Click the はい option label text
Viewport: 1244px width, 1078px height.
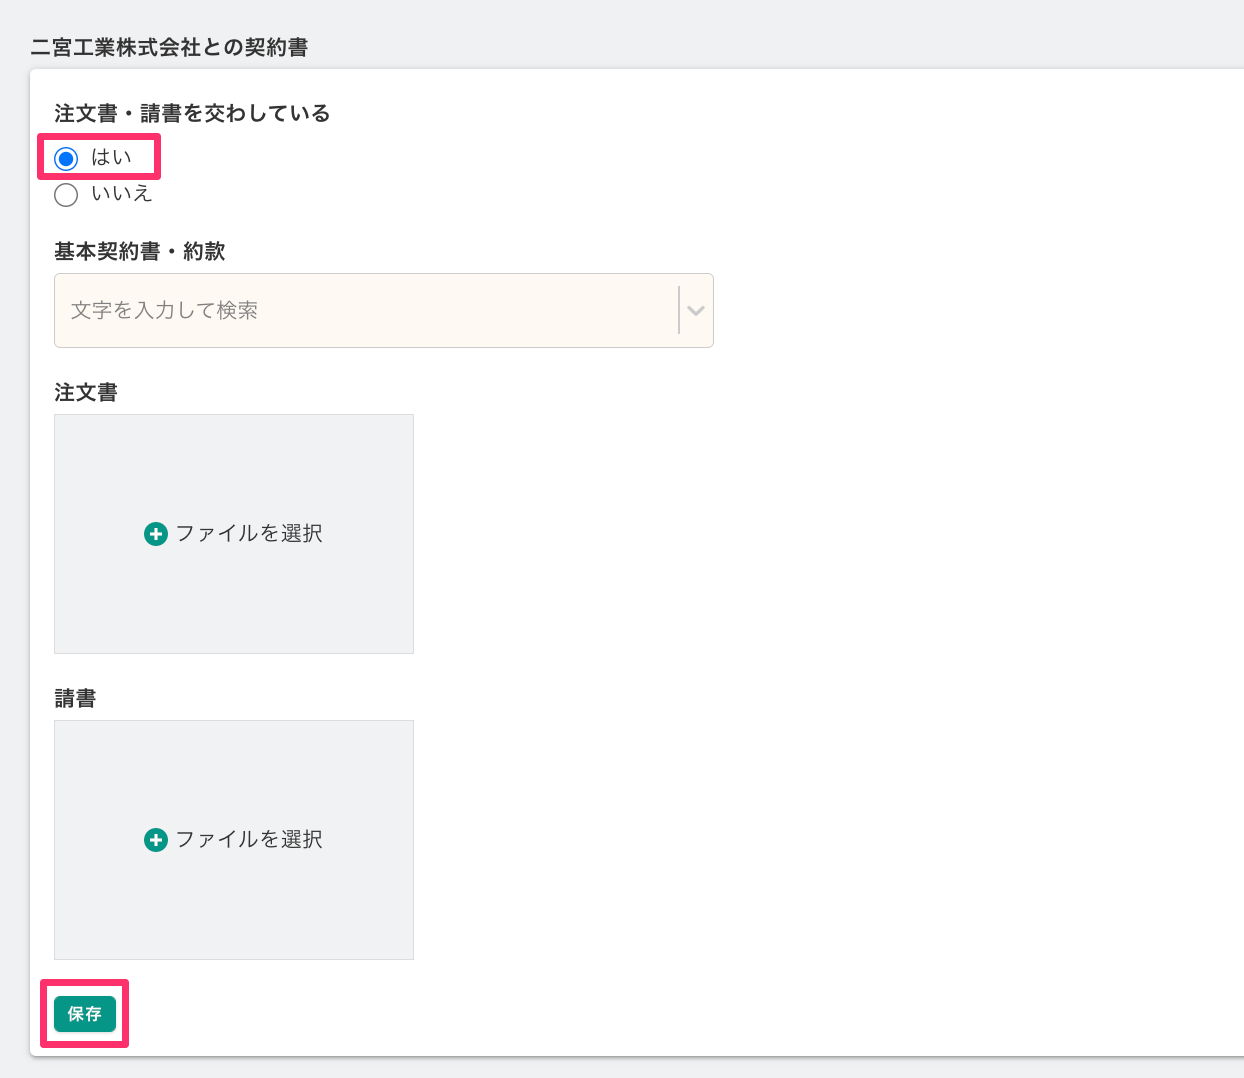[111, 158]
